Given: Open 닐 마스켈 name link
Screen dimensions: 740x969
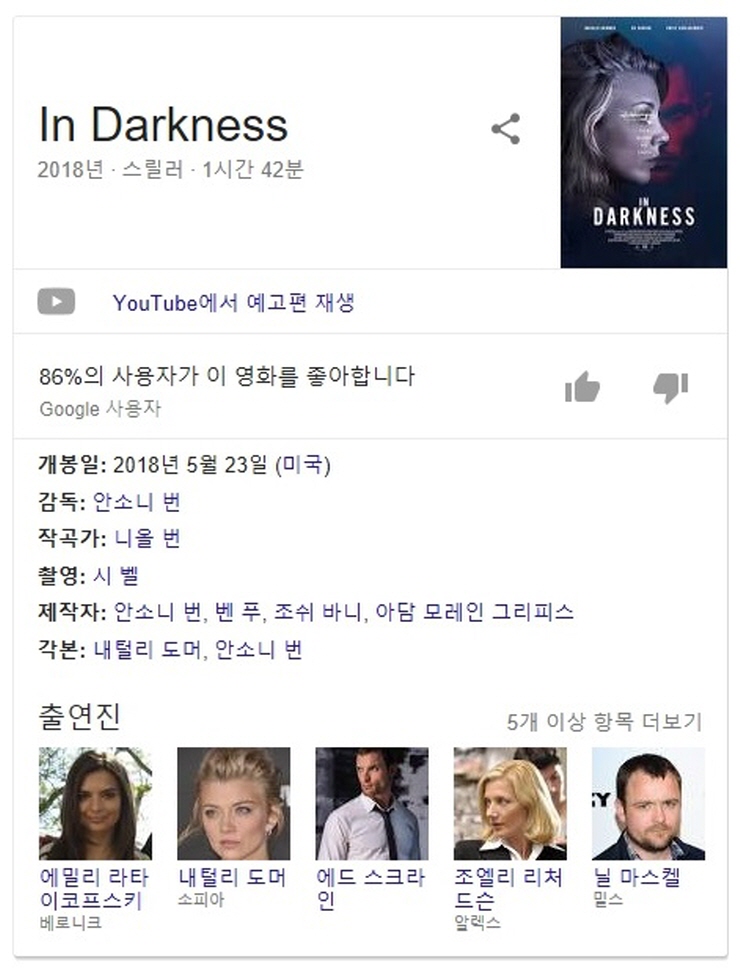Looking at the screenshot, I should [637, 878].
